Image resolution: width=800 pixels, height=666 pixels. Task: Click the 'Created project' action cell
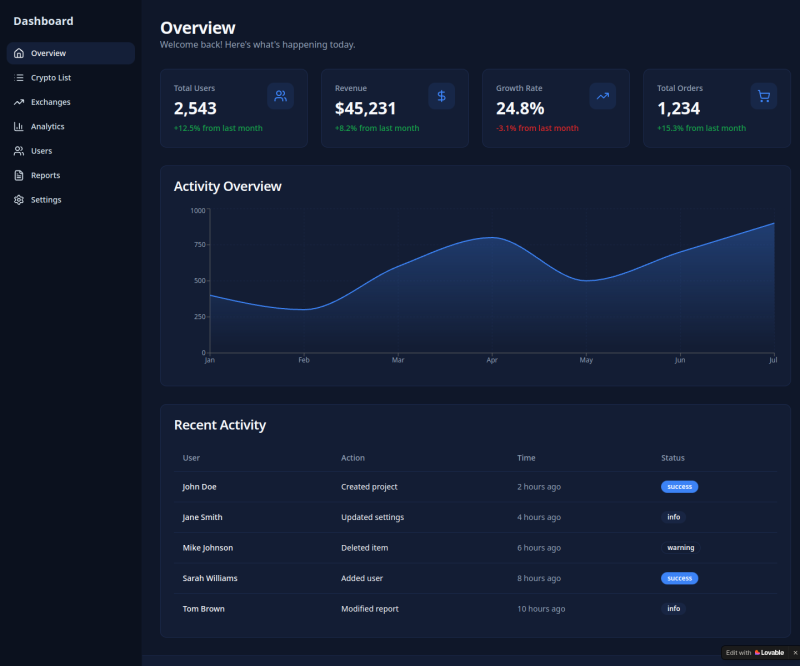tap(369, 487)
